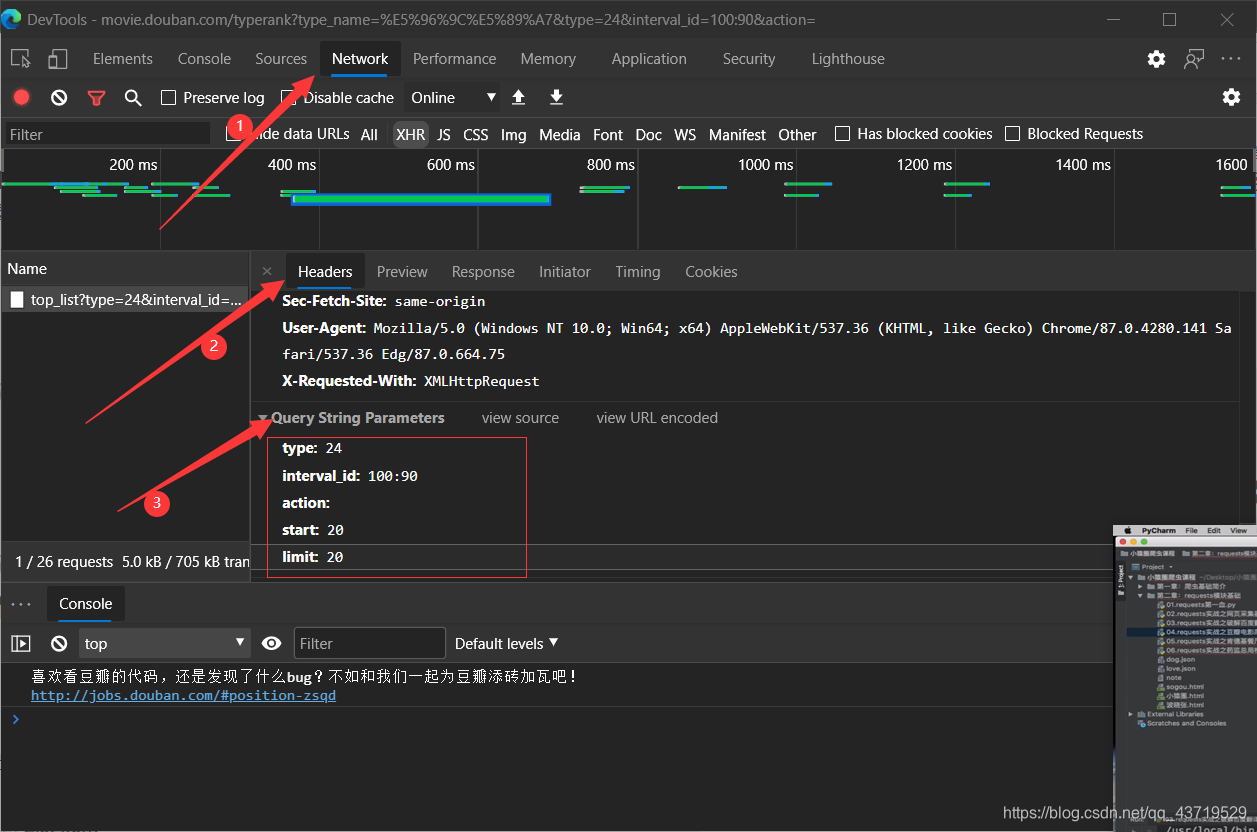The image size is (1257, 832).
Task: Check Has blocked cookies
Action: (x=842, y=133)
